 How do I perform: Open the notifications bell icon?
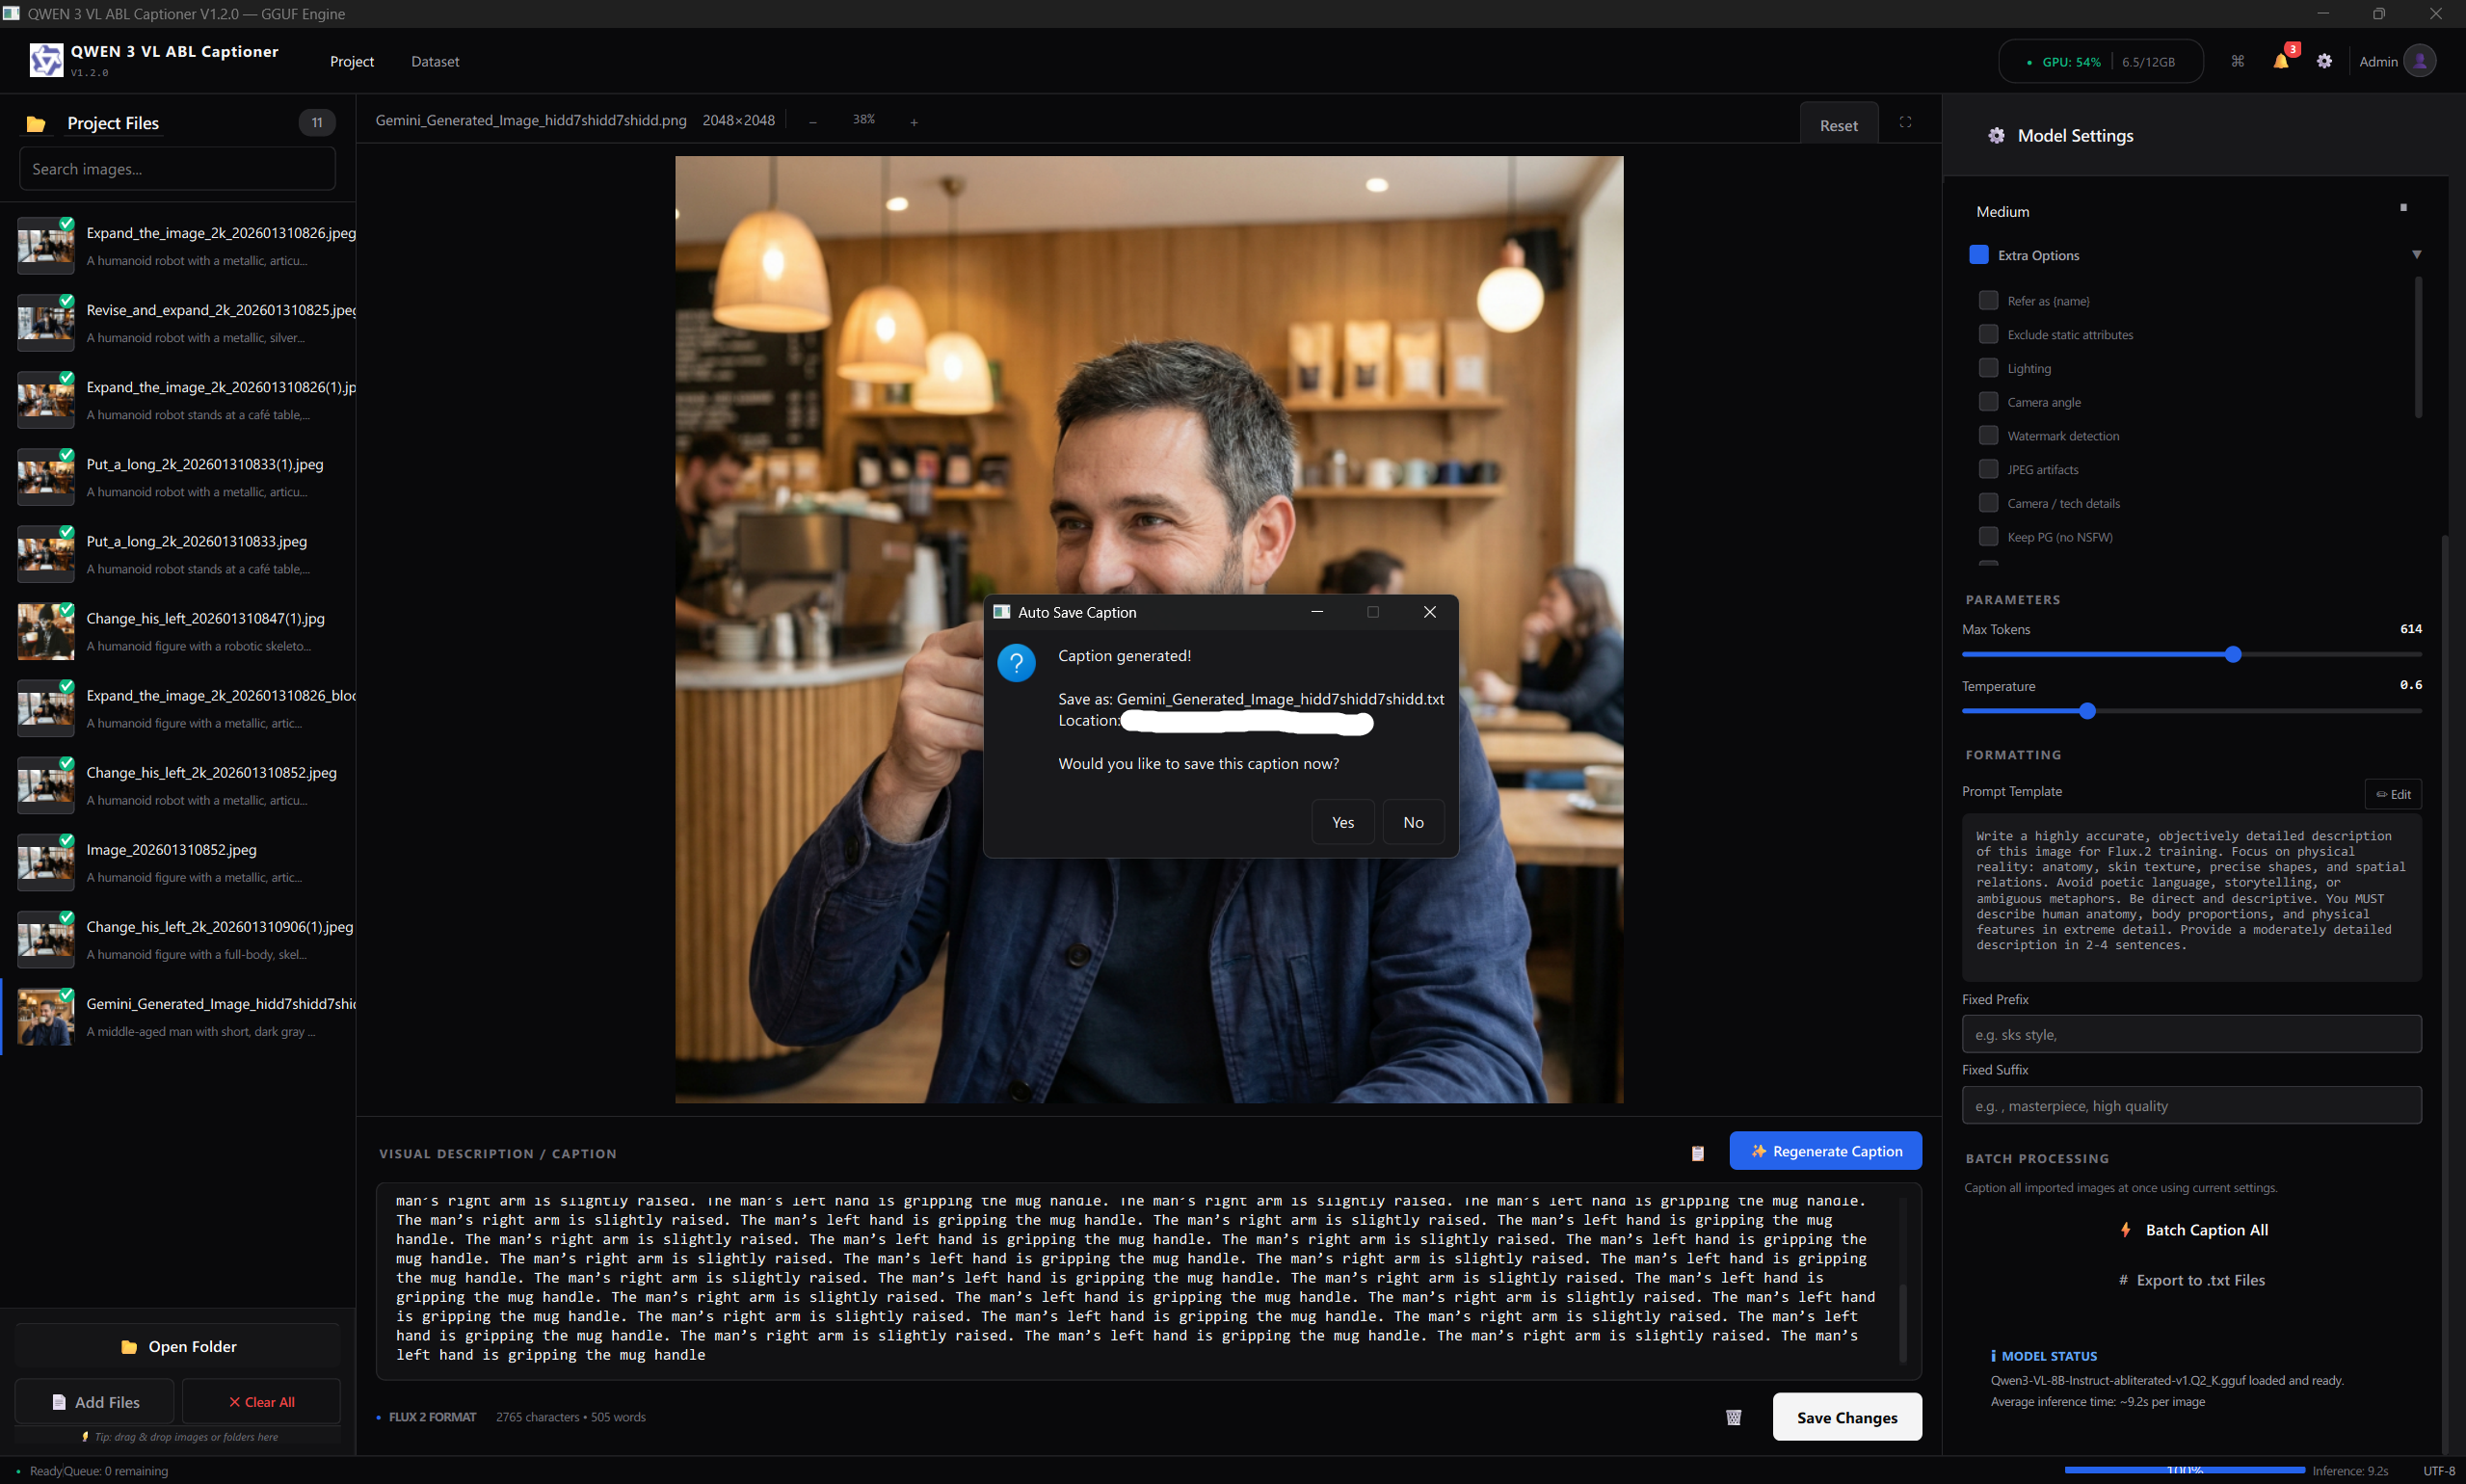pyautogui.click(x=2280, y=61)
